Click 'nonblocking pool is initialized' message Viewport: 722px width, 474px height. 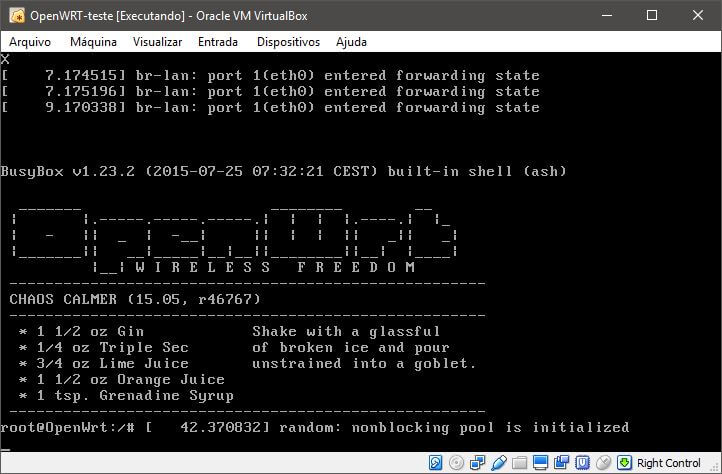point(490,428)
